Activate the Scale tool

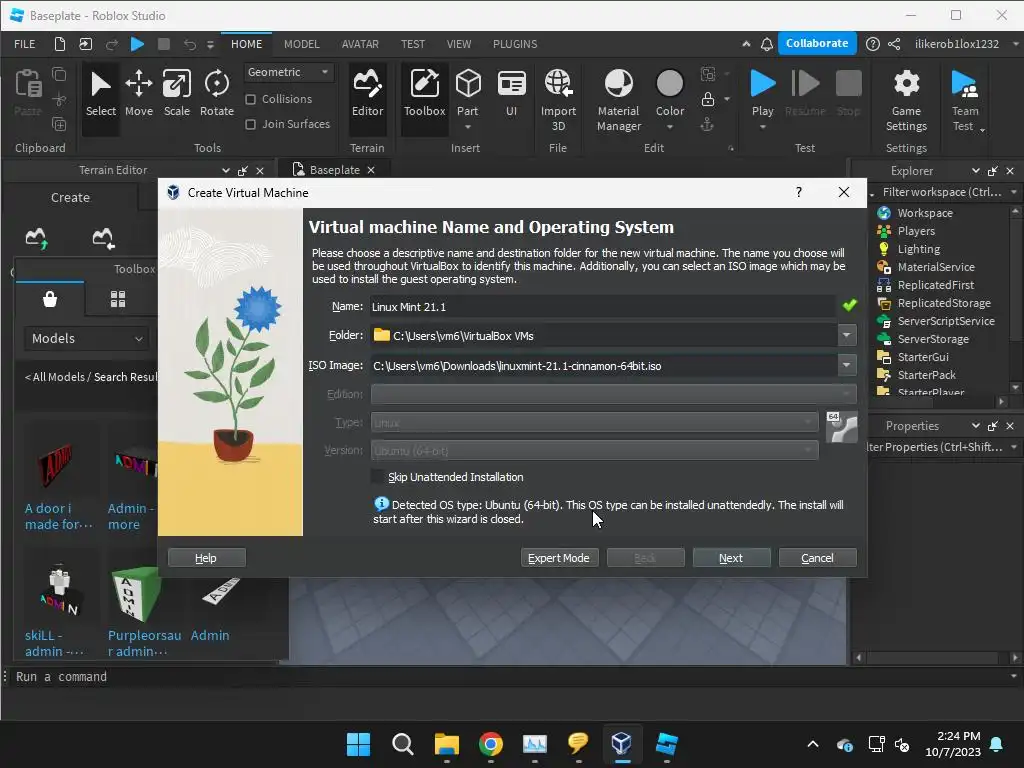[176, 93]
